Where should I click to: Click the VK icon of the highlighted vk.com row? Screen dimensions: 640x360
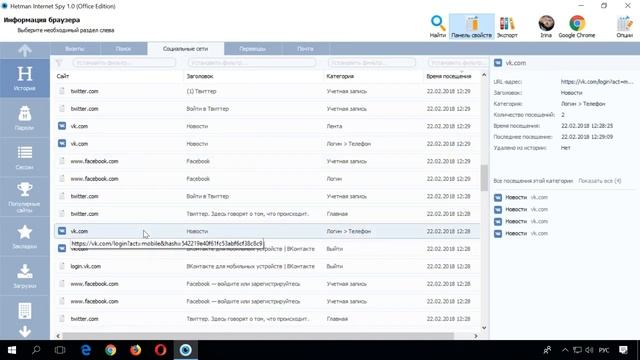(x=62, y=231)
